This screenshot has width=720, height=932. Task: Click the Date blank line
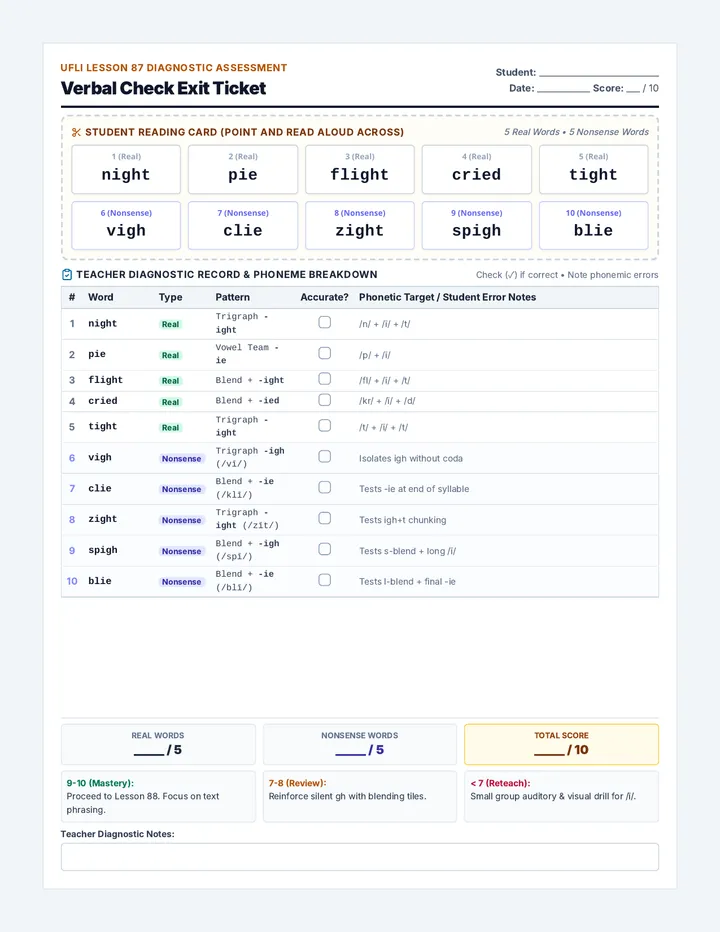[x=562, y=88]
